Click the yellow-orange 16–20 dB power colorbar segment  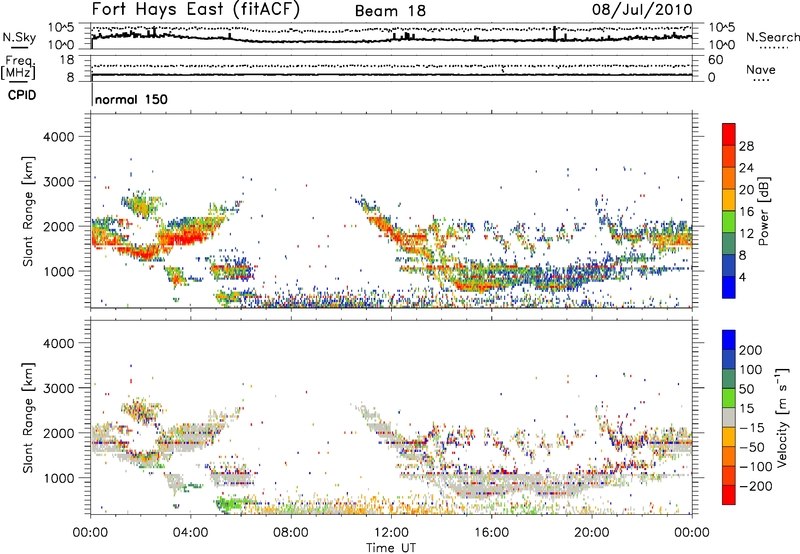729,199
